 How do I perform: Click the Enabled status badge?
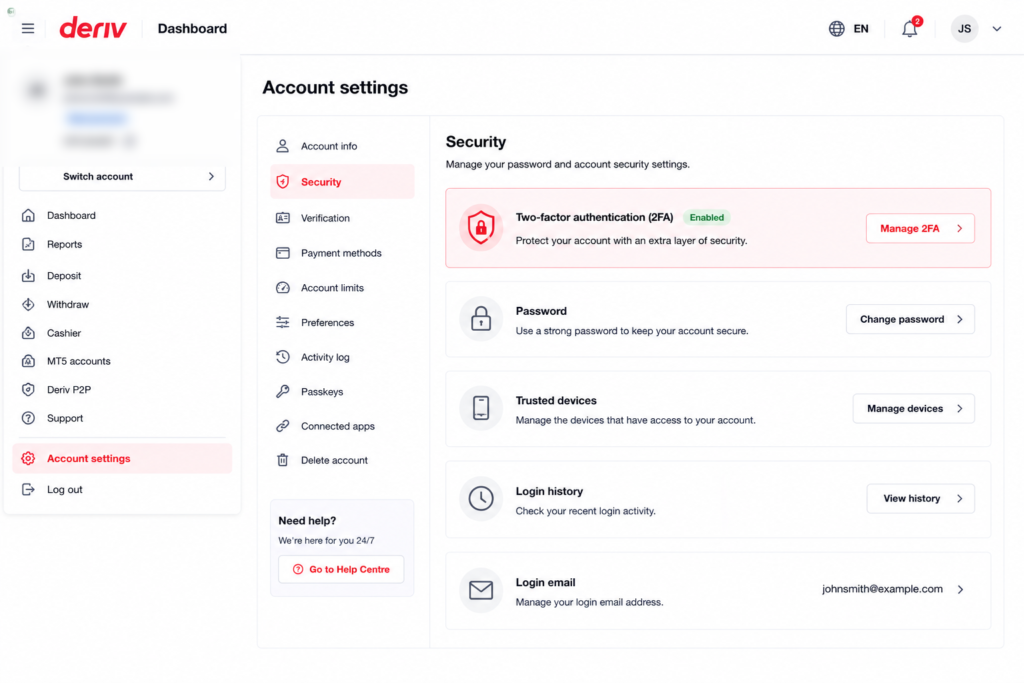707,217
